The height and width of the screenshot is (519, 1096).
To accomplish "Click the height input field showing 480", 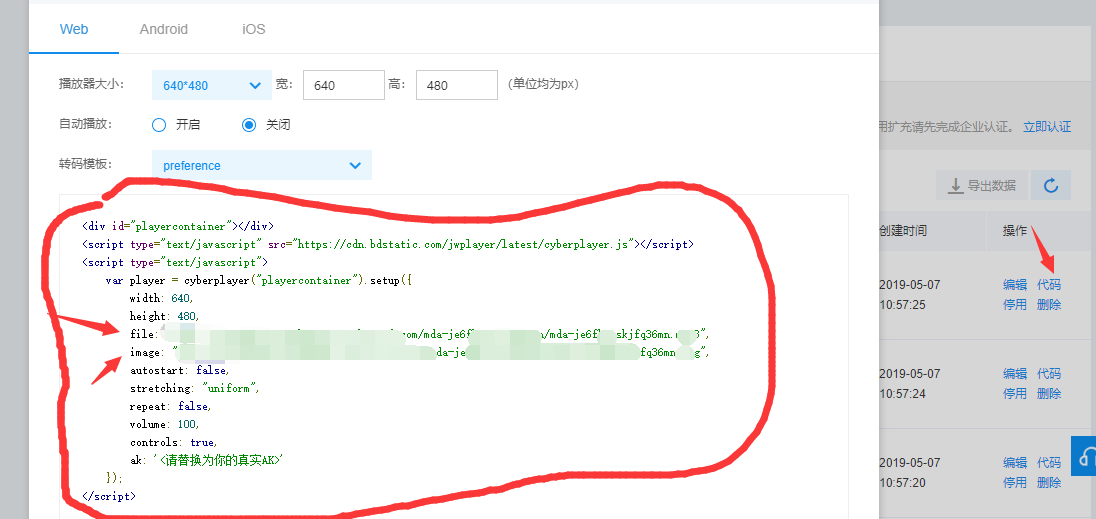I will (x=456, y=85).
